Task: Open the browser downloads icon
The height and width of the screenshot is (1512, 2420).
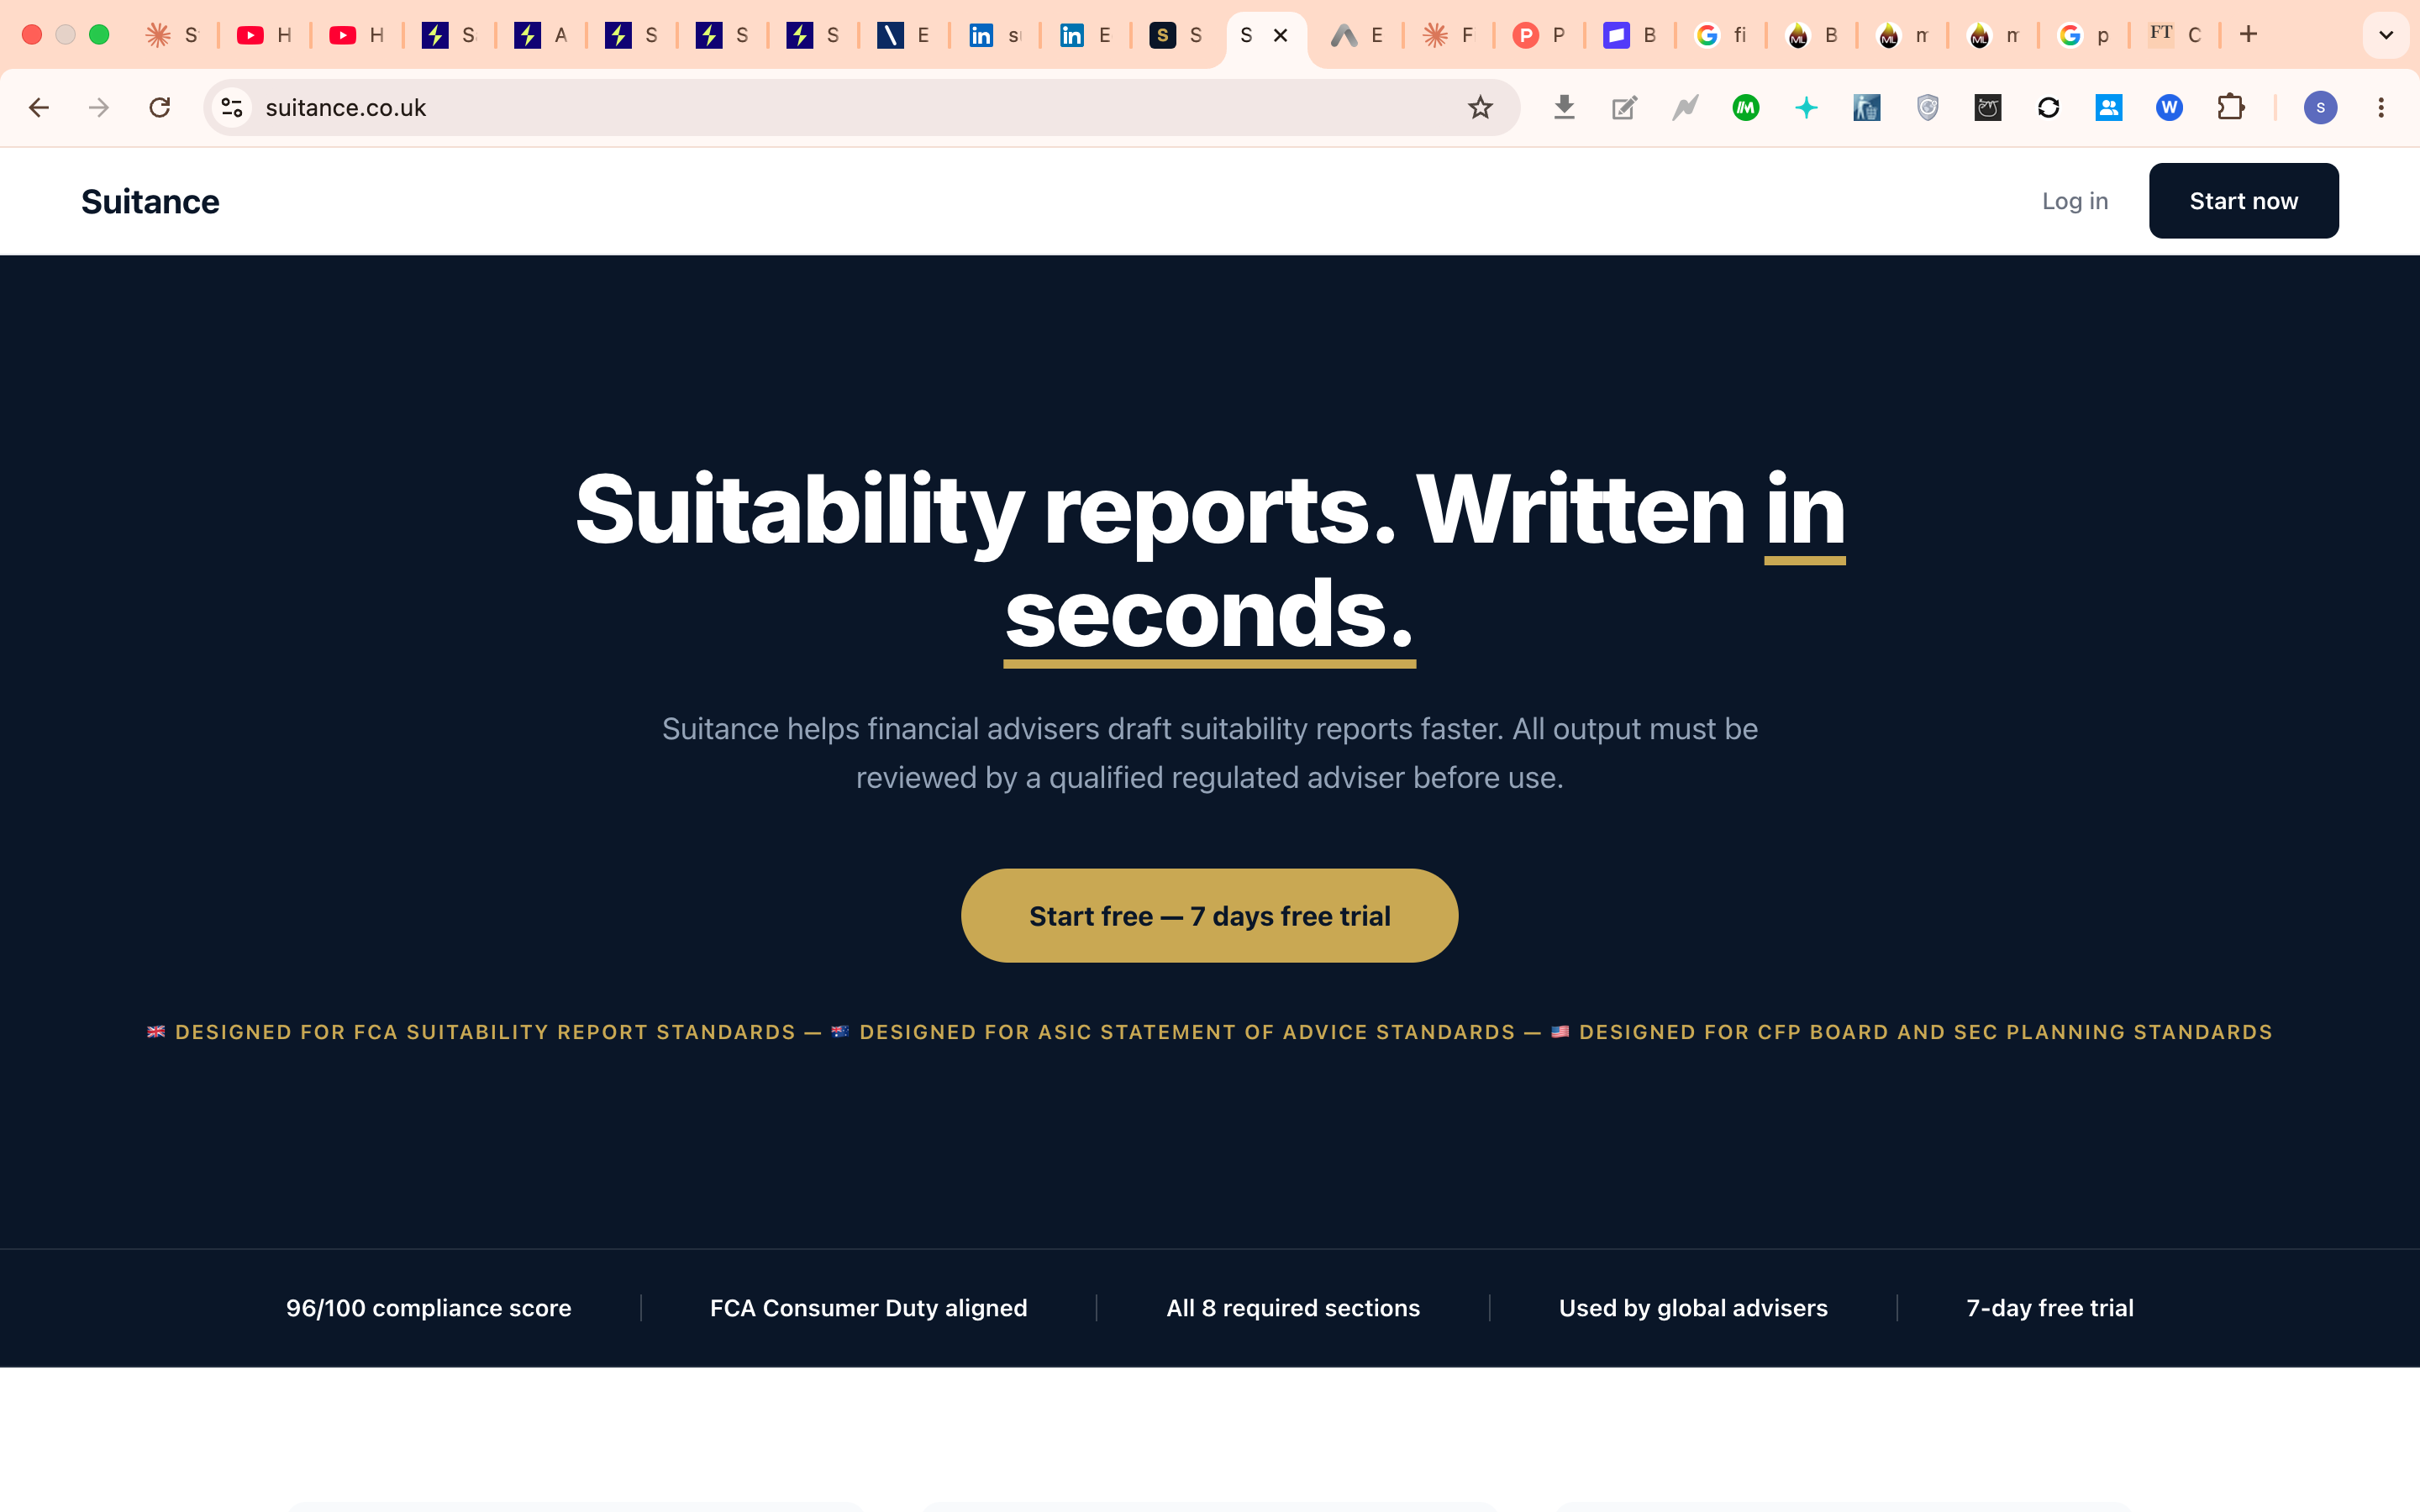Action: 1564,107
